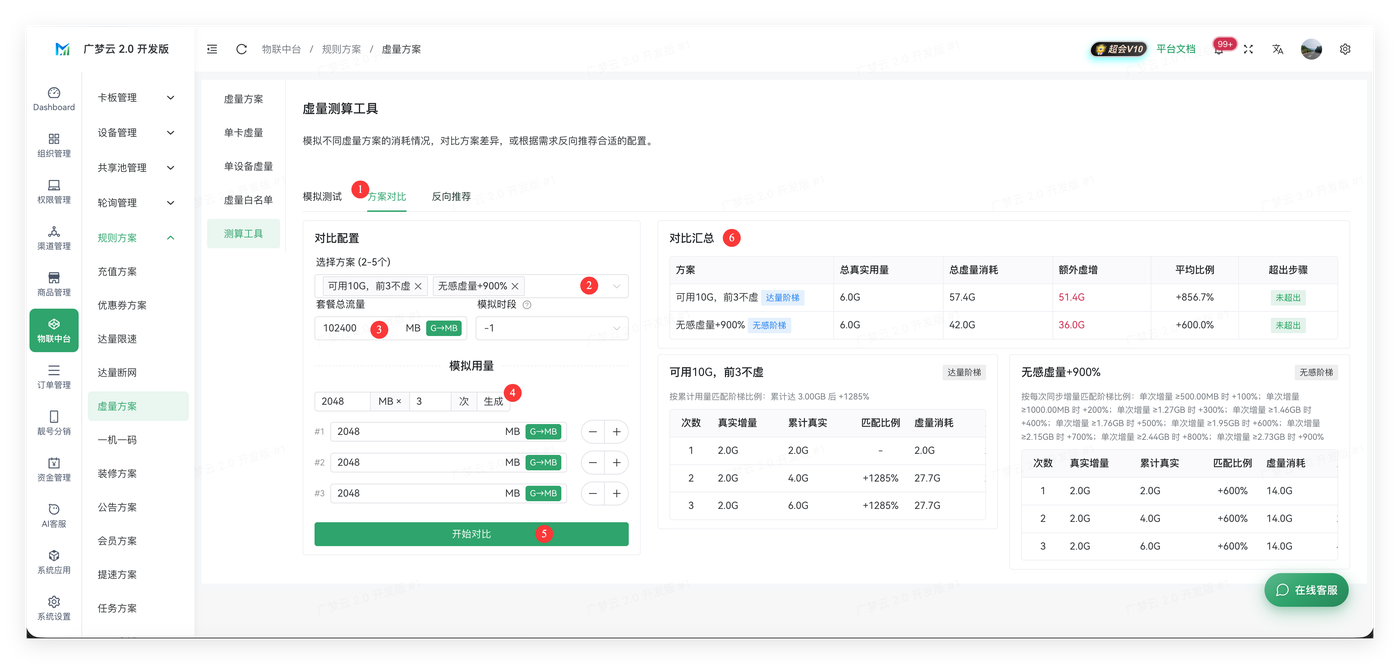Open the 在线客服 chat button
1400x665 pixels.
1306,590
